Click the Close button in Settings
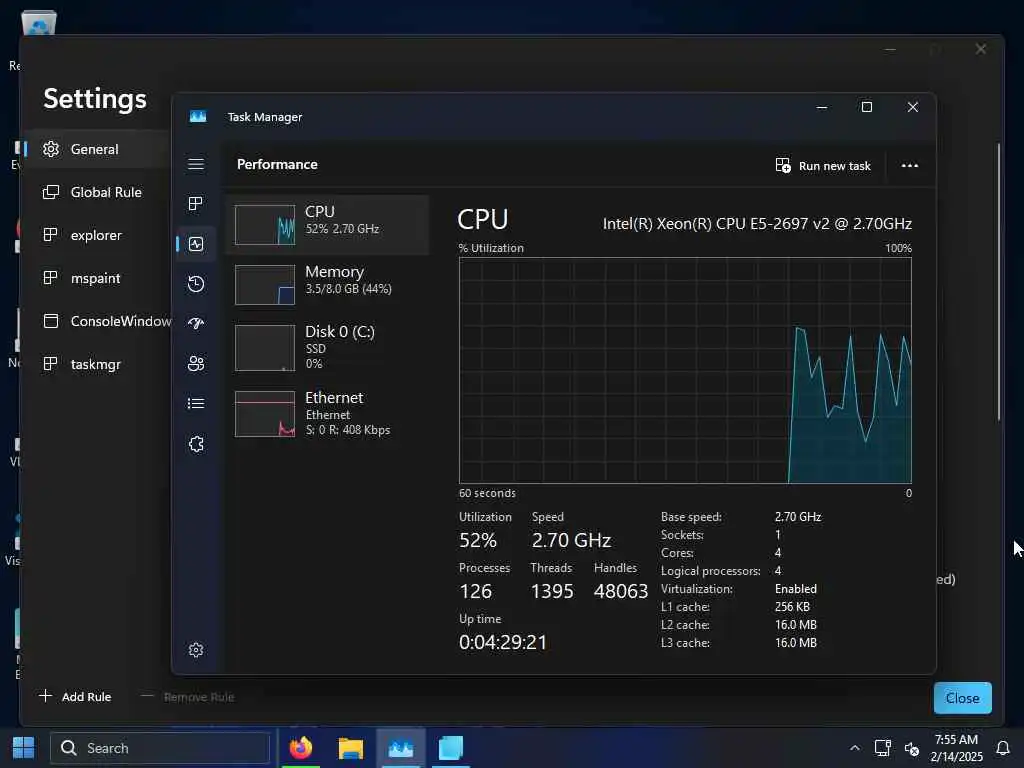1024x768 pixels. tap(963, 698)
